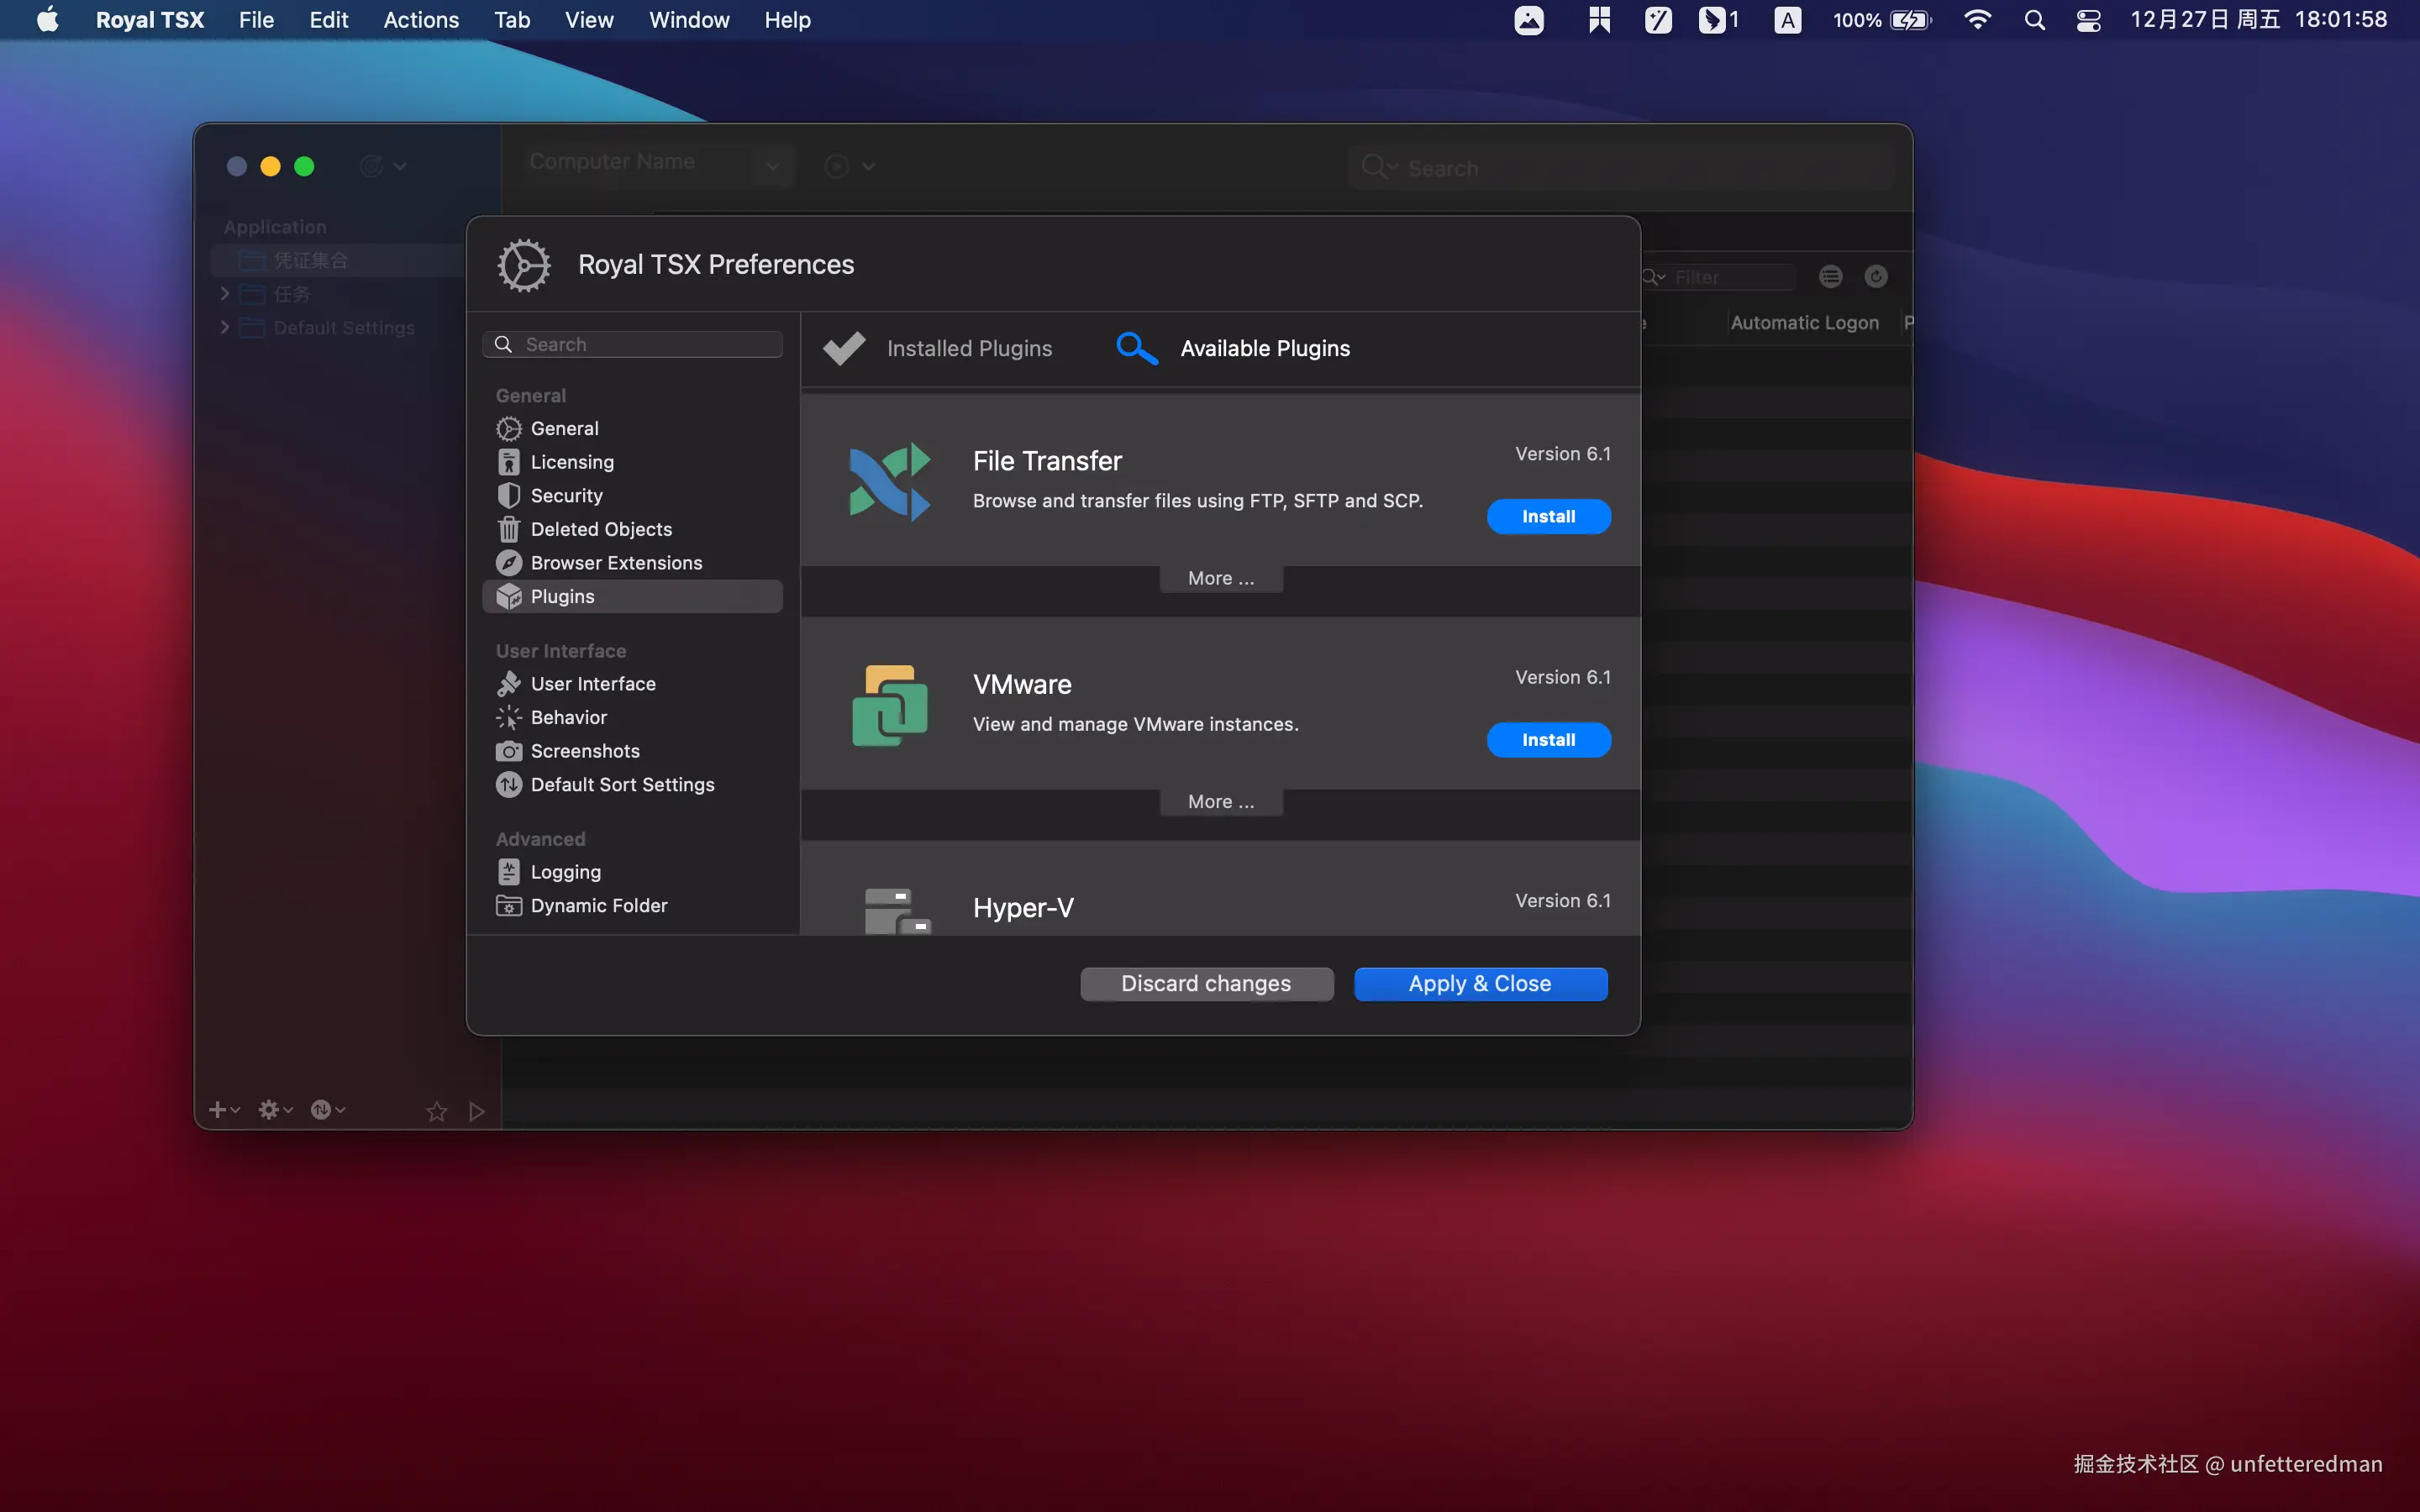Install the File Transfer plugin
Screen dimensions: 2420x1512
click(x=1547, y=517)
